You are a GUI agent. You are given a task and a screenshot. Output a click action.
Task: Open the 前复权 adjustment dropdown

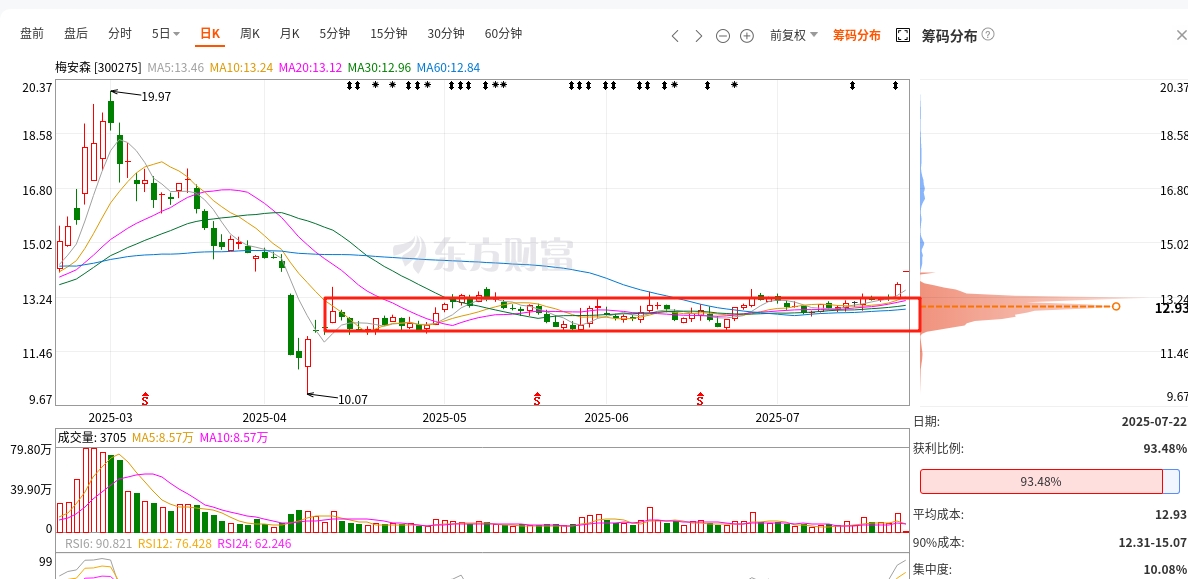(x=794, y=35)
